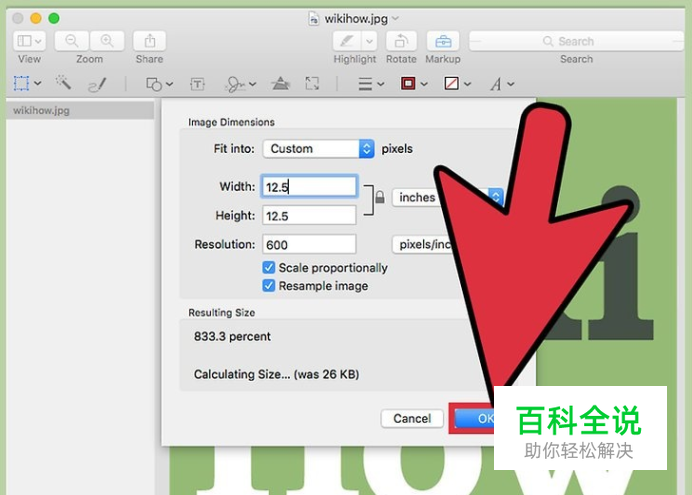The width and height of the screenshot is (692, 495).
Task: Open the Fit into Custom dropdown
Action: pyautogui.click(x=318, y=149)
